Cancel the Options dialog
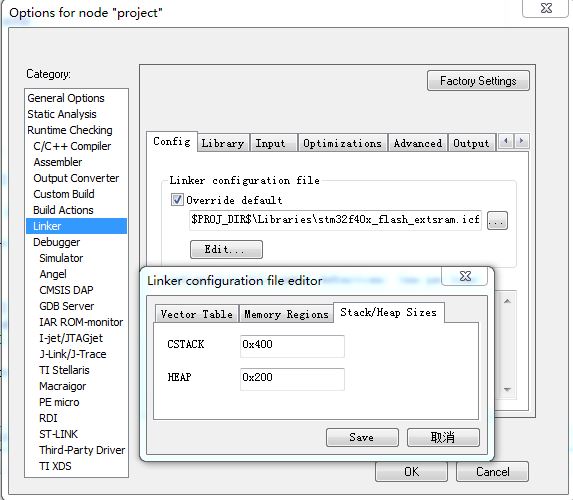The width and height of the screenshot is (573, 500). 492,472
